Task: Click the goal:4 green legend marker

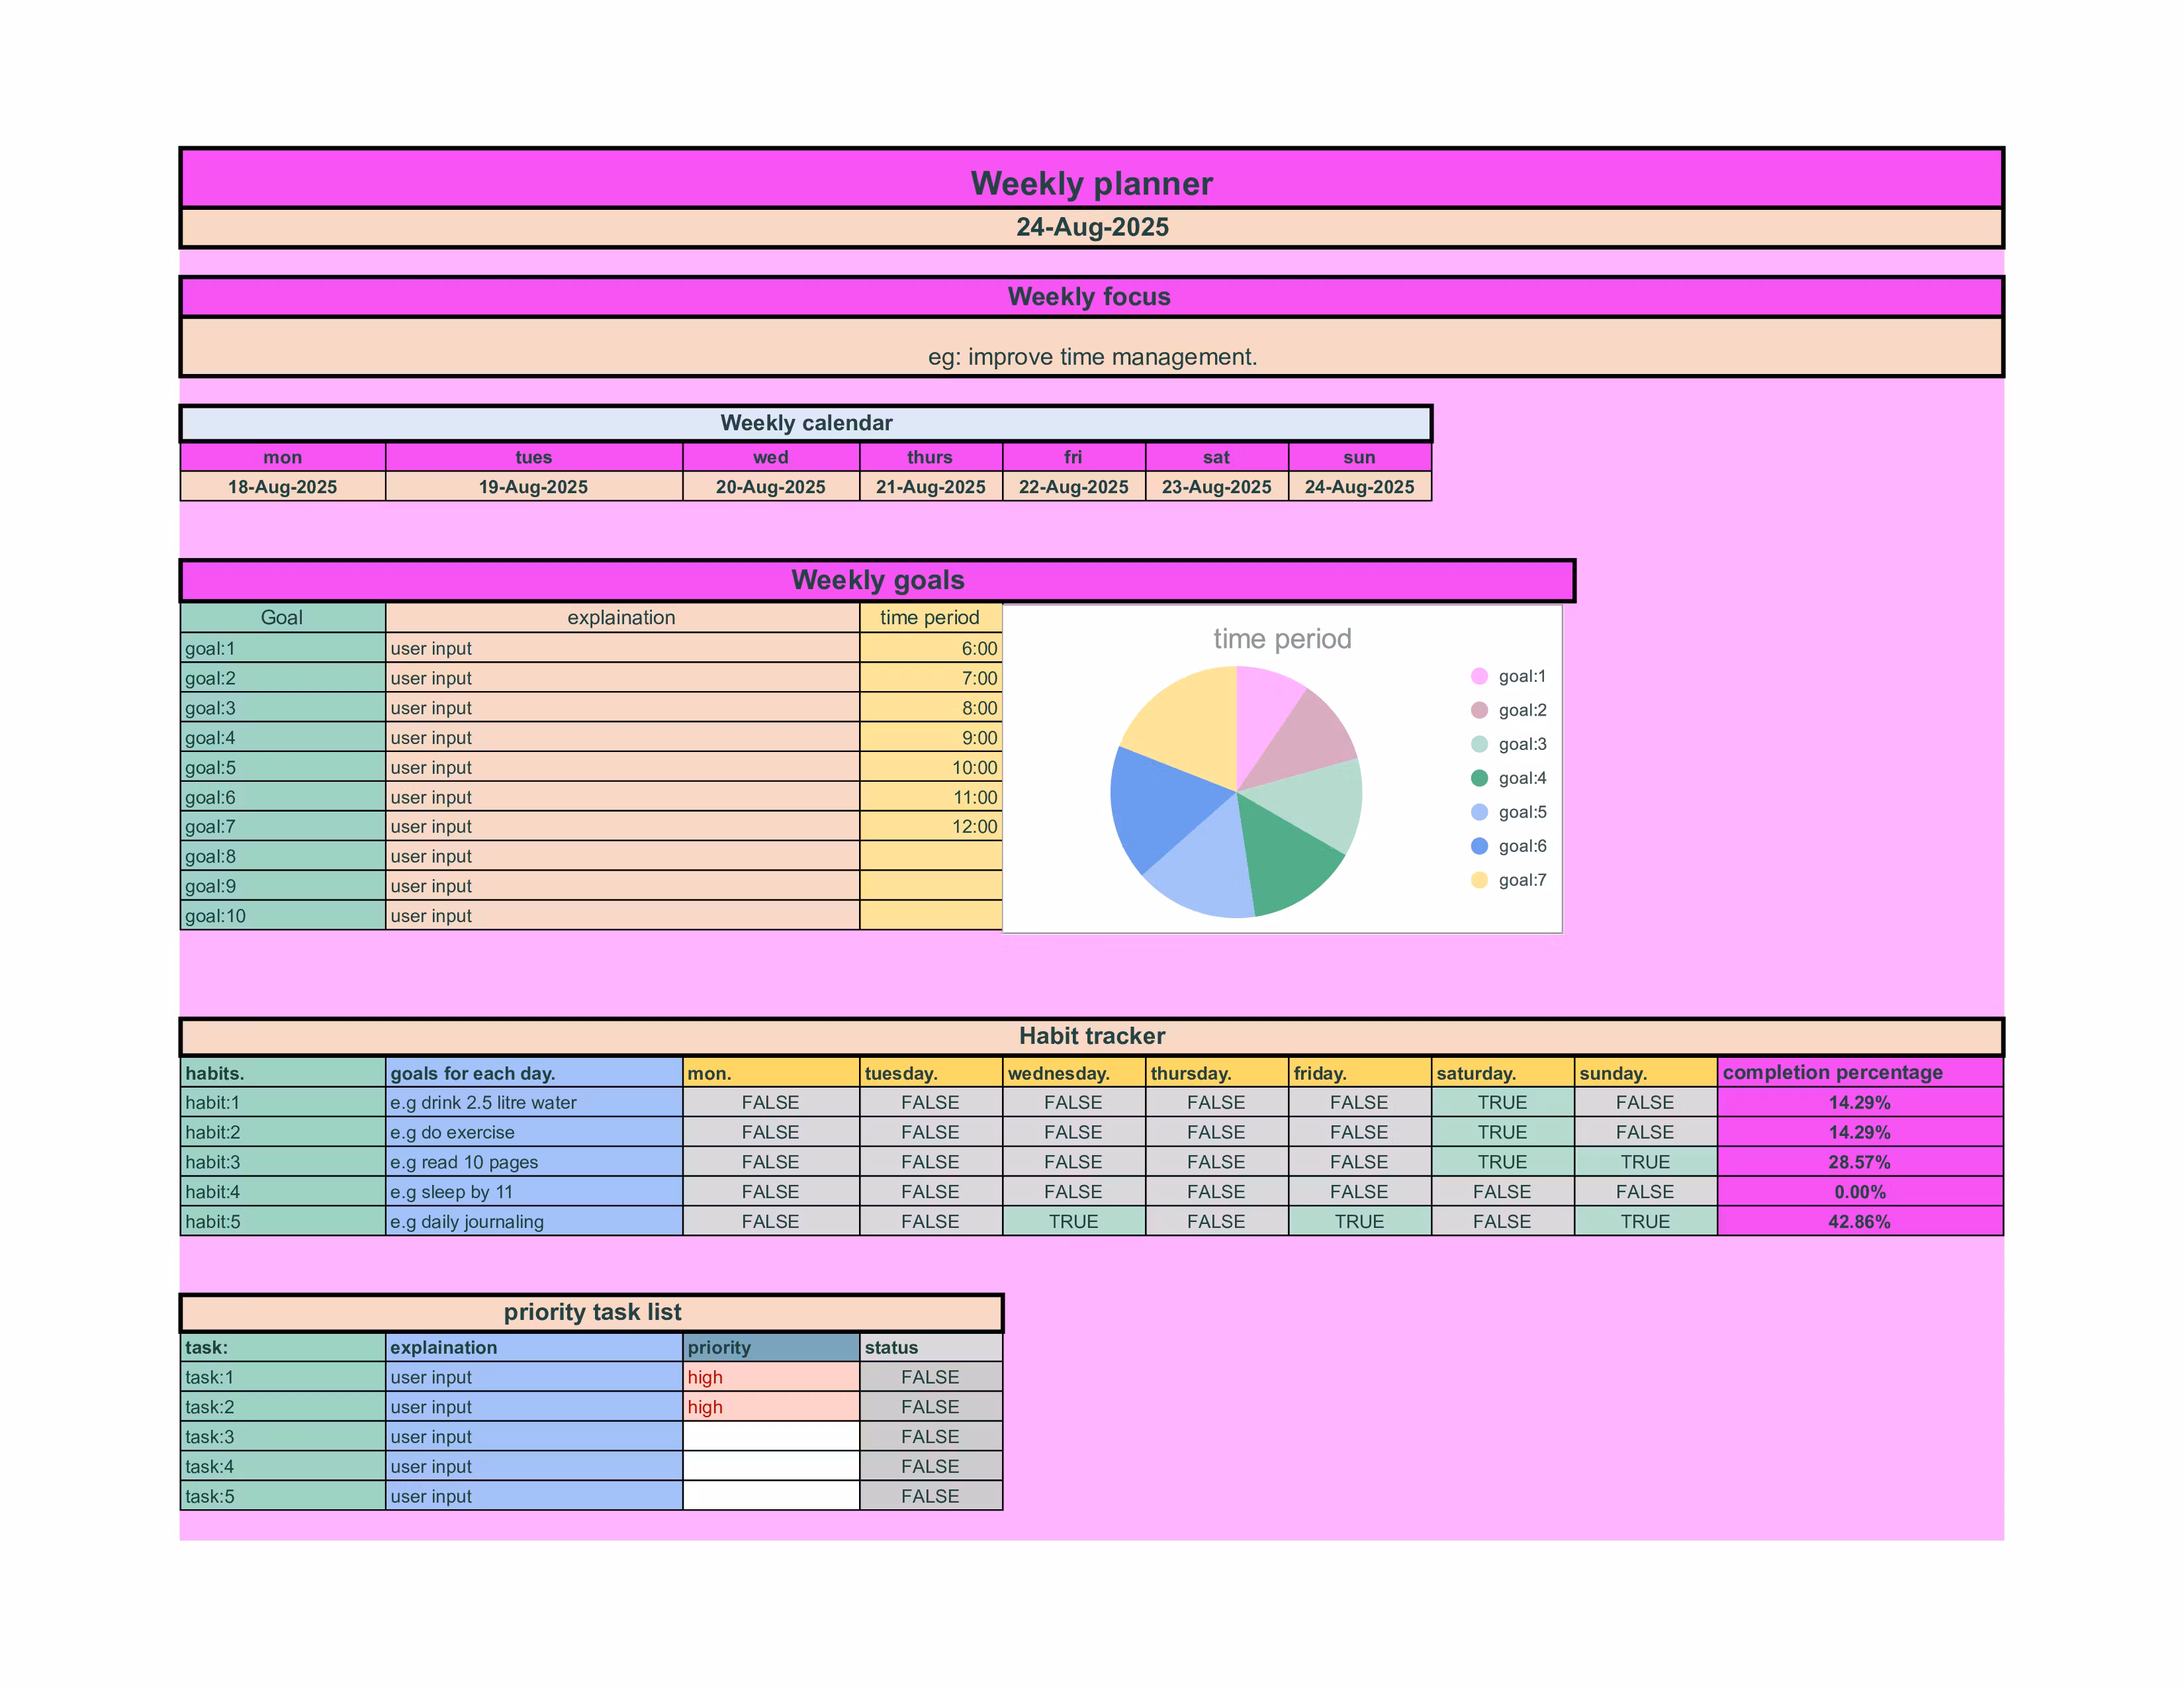Action: (1479, 778)
